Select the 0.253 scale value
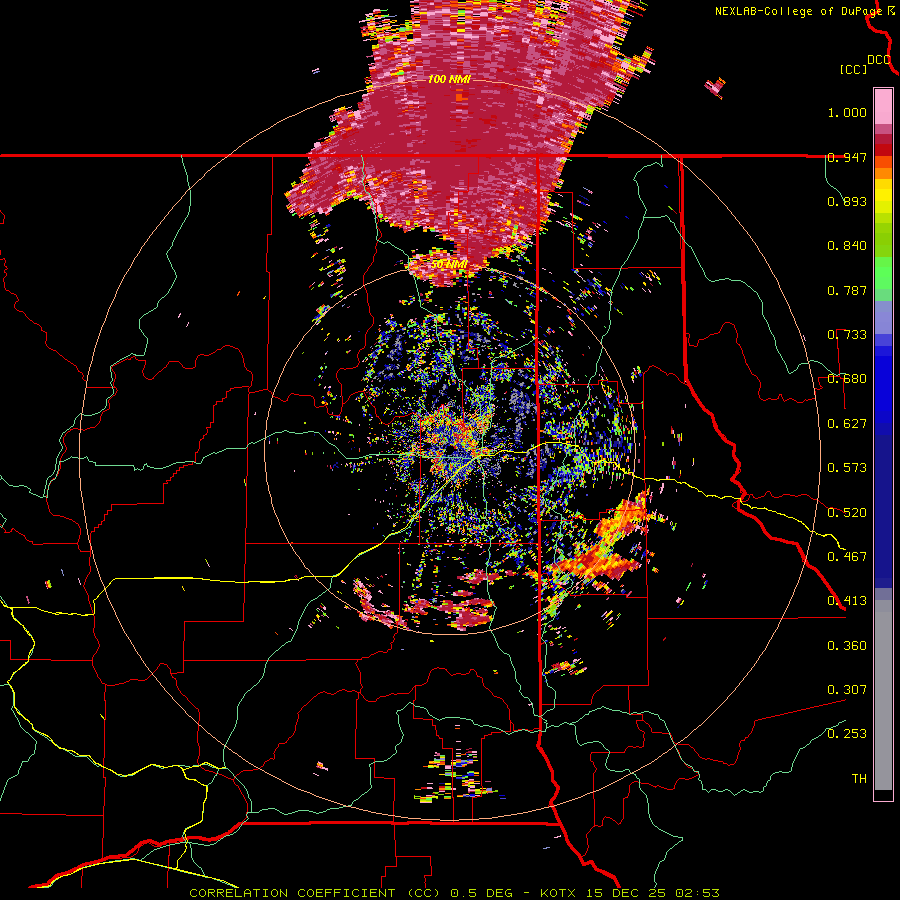This screenshot has width=900, height=900. pyautogui.click(x=847, y=734)
